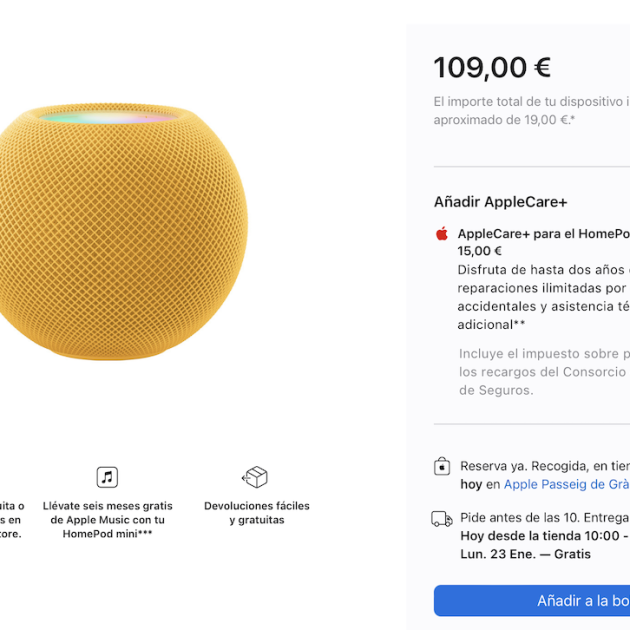Click the Devoluciones fáciles y gratuitas text
Image resolution: width=630 pixels, height=630 pixels.
pyautogui.click(x=256, y=513)
